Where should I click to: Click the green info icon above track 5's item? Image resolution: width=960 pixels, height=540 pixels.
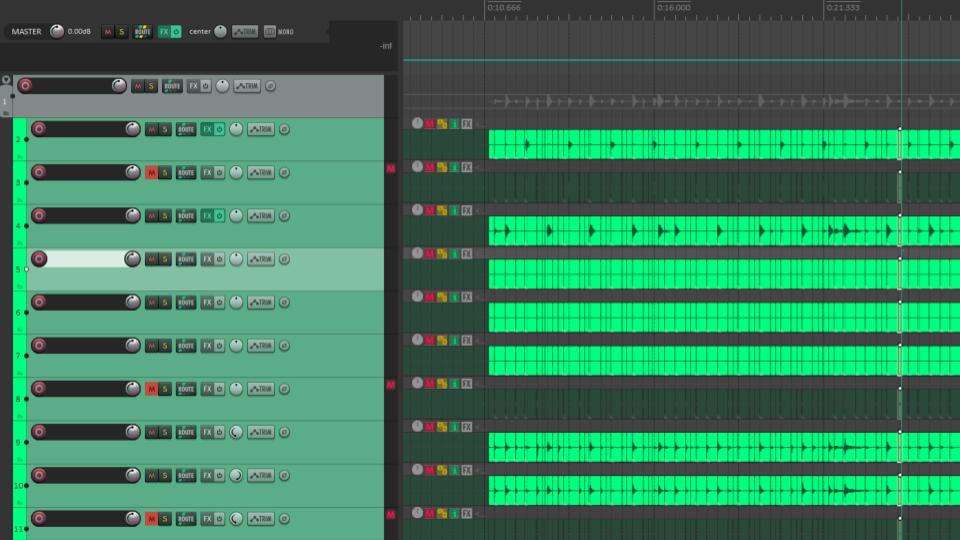[454, 253]
